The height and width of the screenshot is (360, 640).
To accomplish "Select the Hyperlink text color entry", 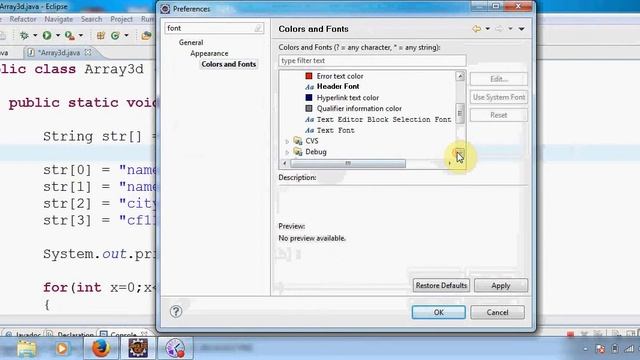I will [348, 98].
